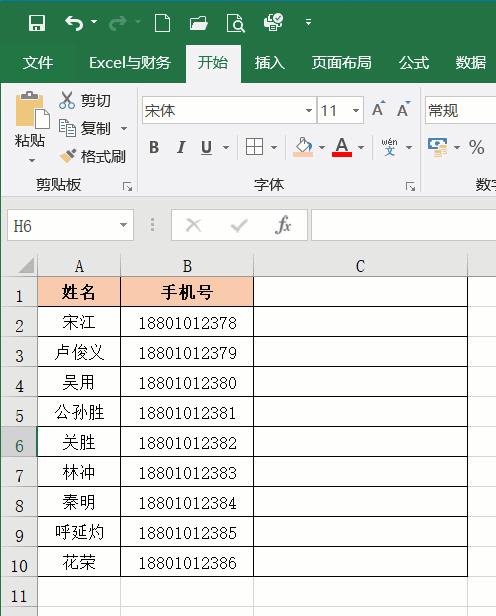496x616 pixels.
Task: Click the Save icon in quick access toolbar
Action: click(x=37, y=23)
